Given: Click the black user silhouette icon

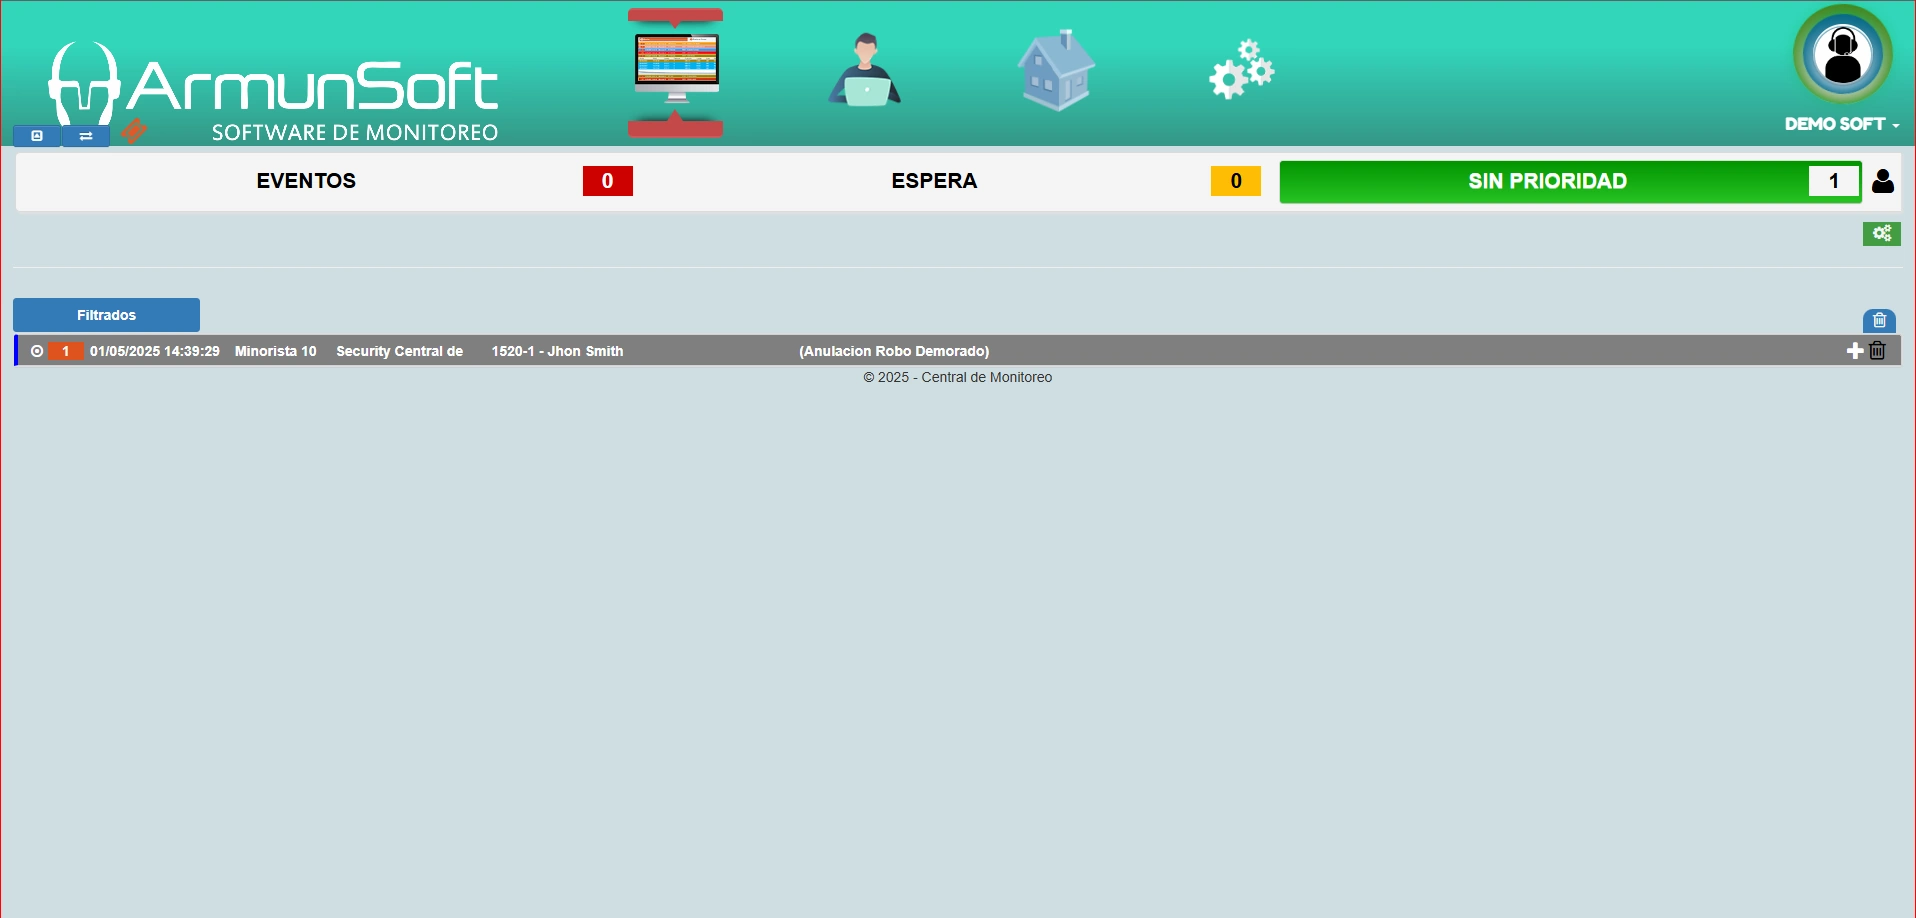Looking at the screenshot, I should click(1883, 181).
